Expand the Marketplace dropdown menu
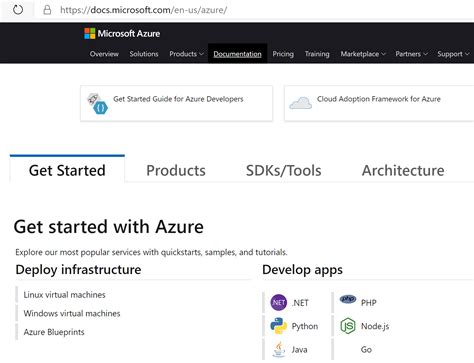This screenshot has width=474, height=363. [x=363, y=54]
